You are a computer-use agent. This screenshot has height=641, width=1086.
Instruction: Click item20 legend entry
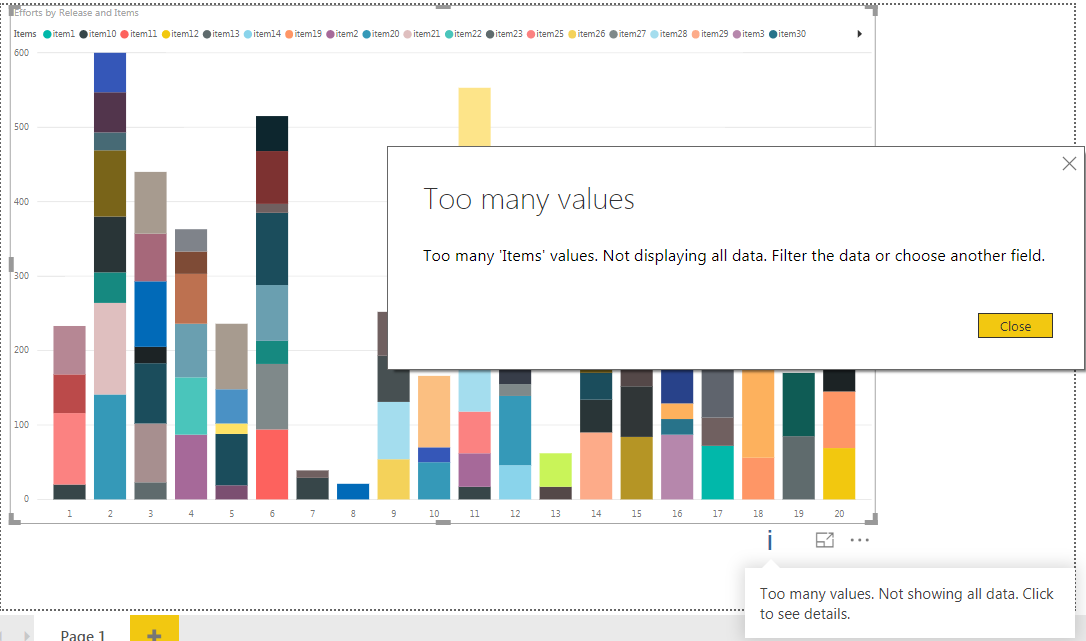(x=381, y=34)
